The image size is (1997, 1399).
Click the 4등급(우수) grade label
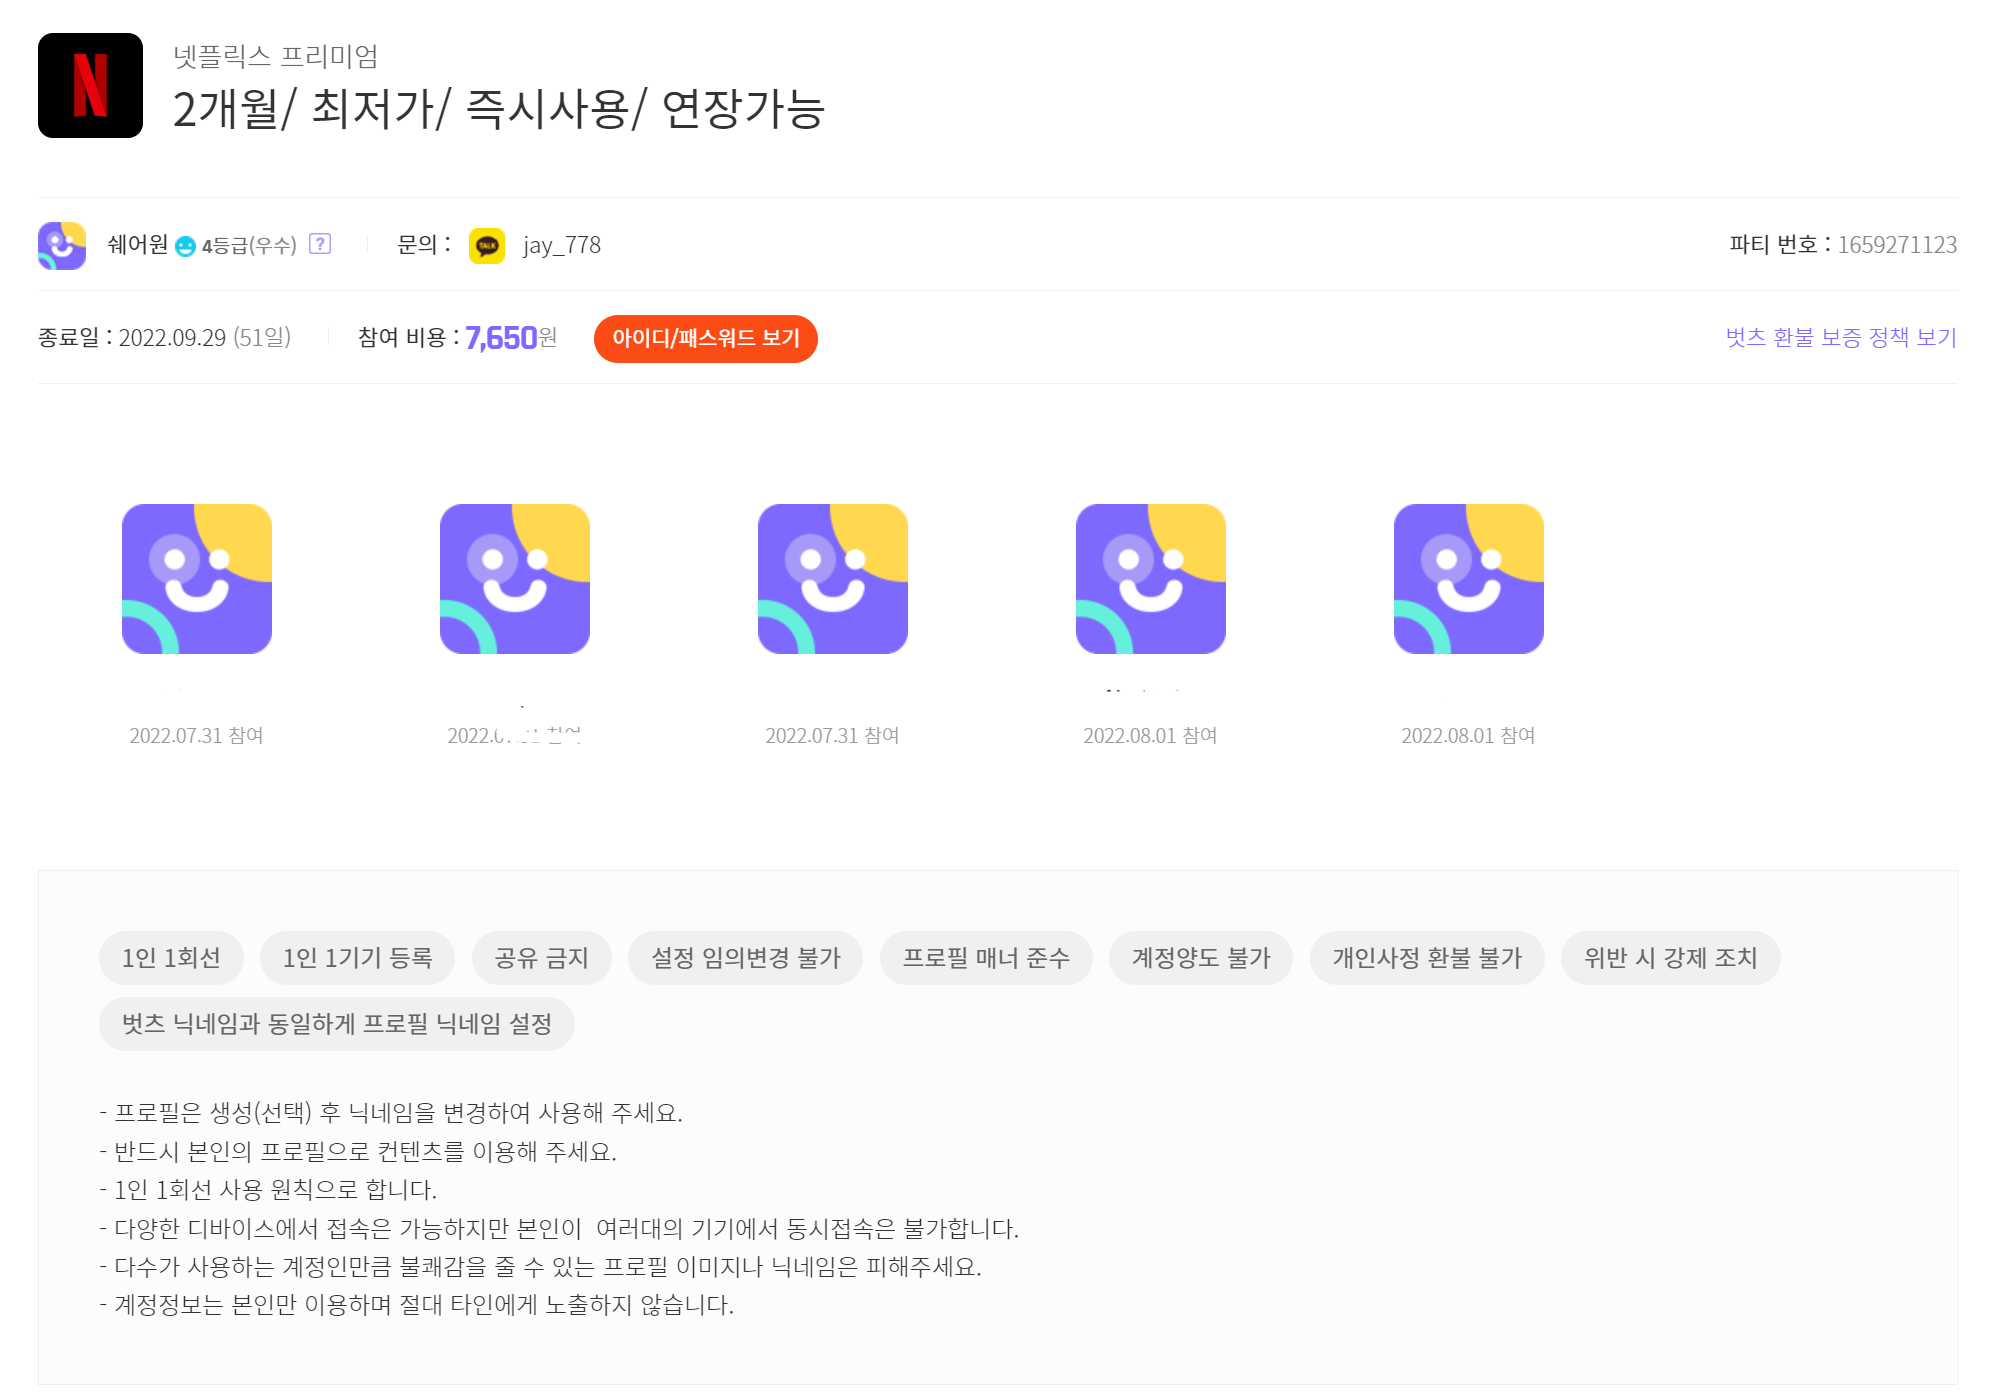249,246
